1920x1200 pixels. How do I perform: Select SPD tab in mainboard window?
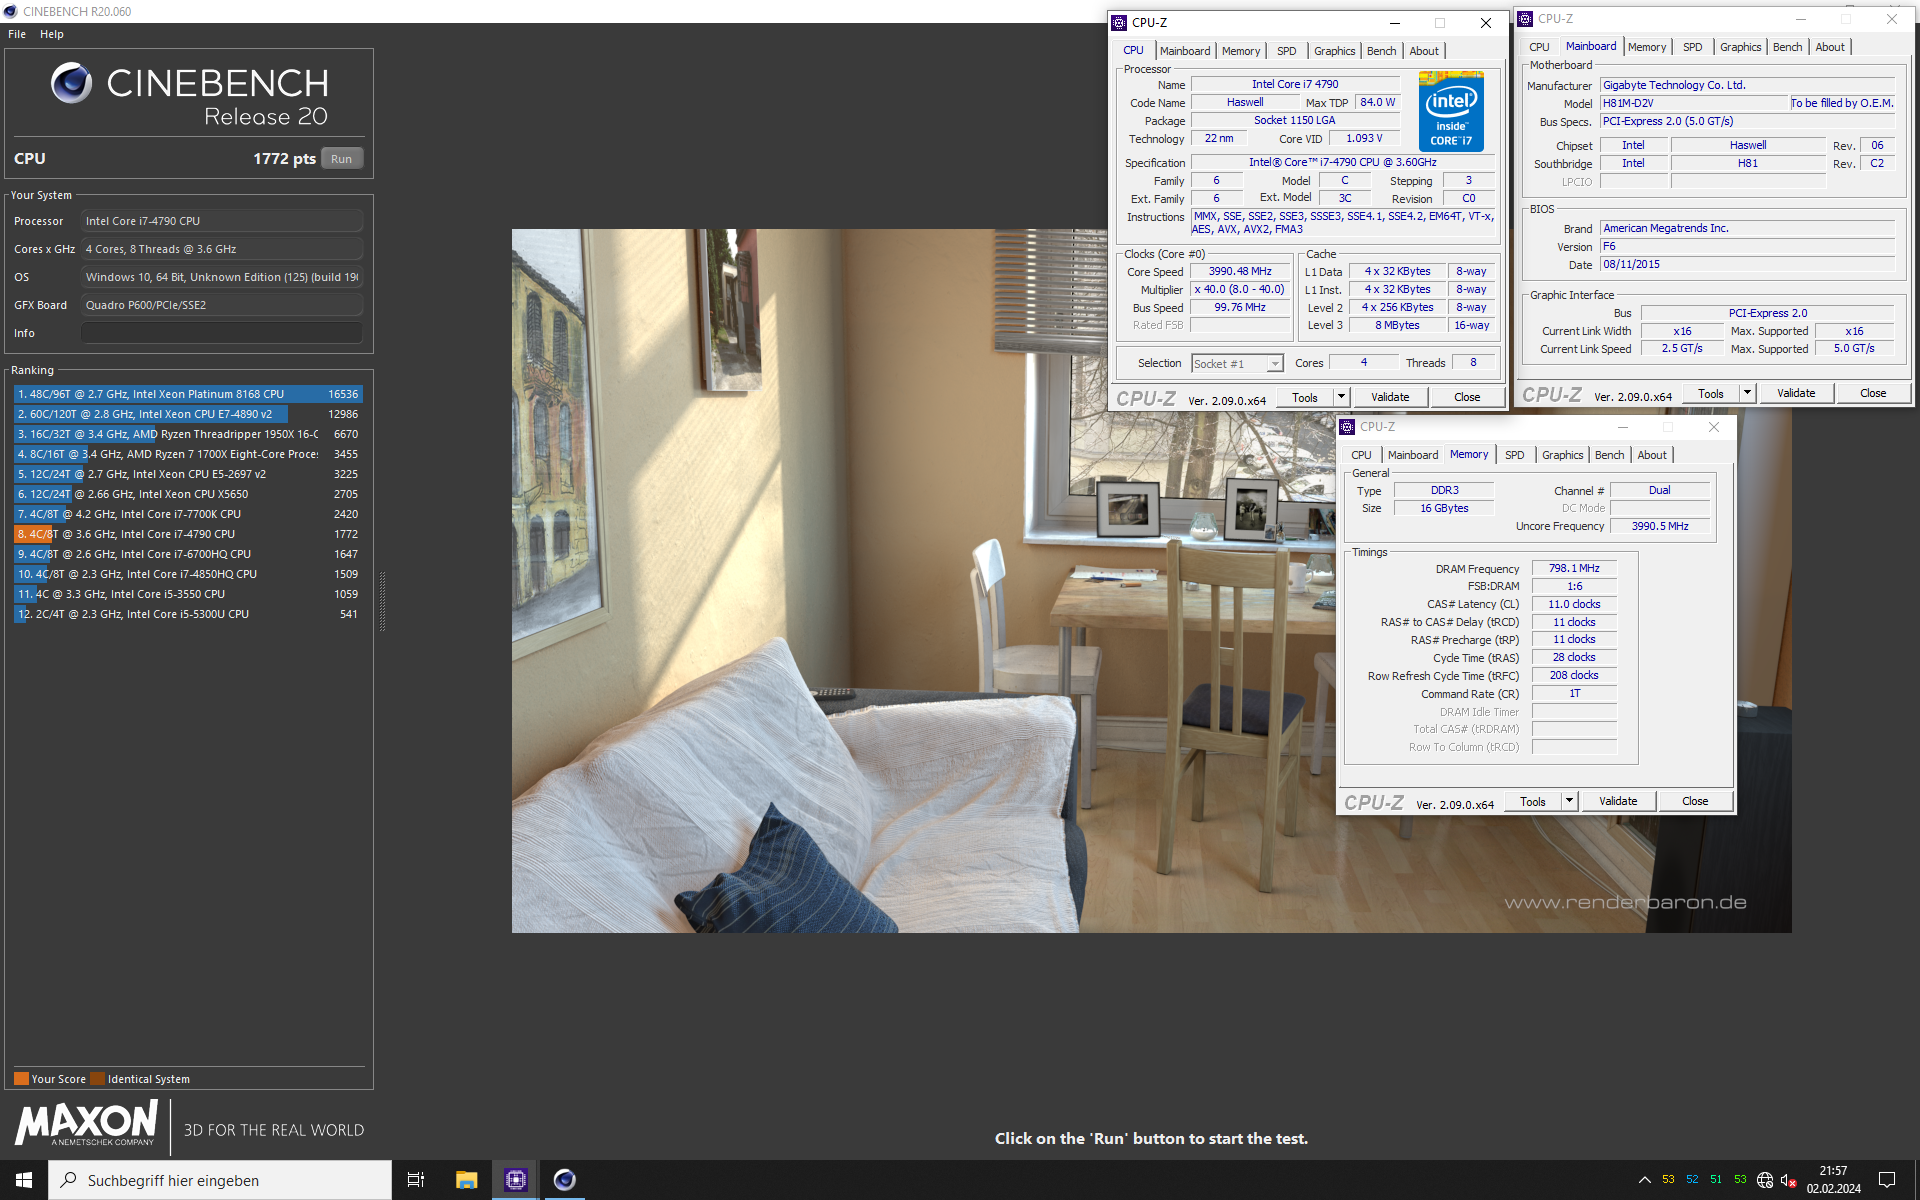(x=1693, y=47)
